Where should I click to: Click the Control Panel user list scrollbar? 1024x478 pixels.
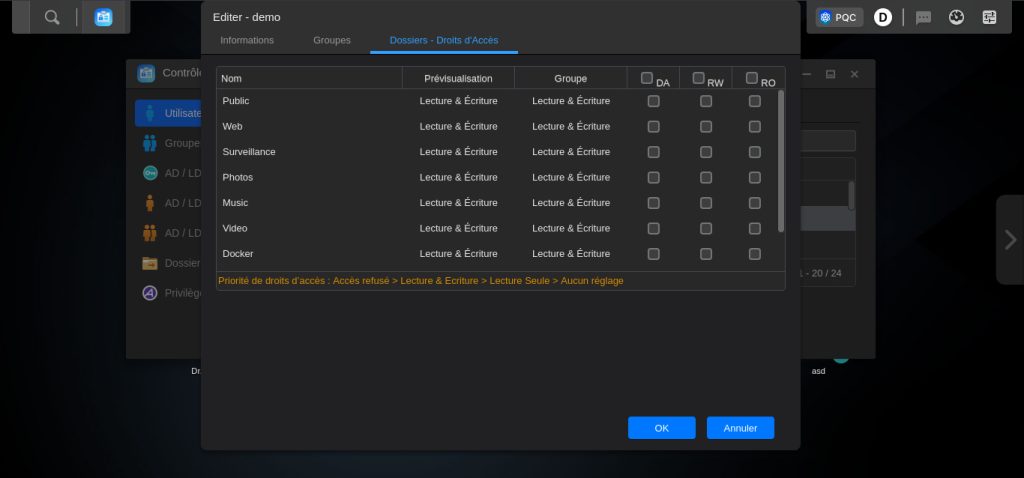pos(851,195)
